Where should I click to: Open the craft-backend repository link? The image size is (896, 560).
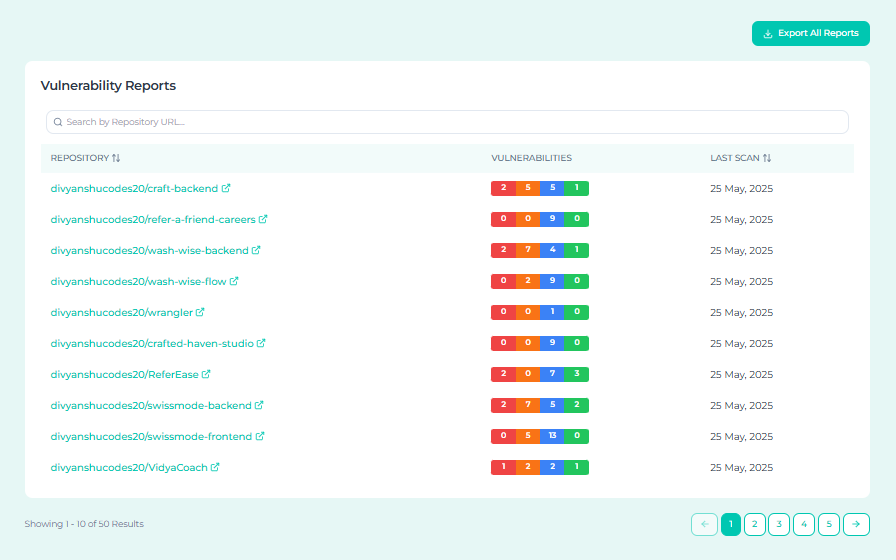click(134, 189)
